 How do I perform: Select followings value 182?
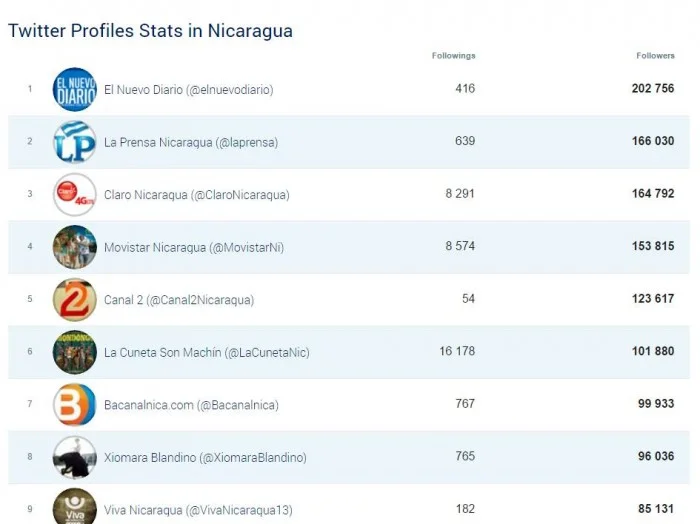tap(465, 509)
